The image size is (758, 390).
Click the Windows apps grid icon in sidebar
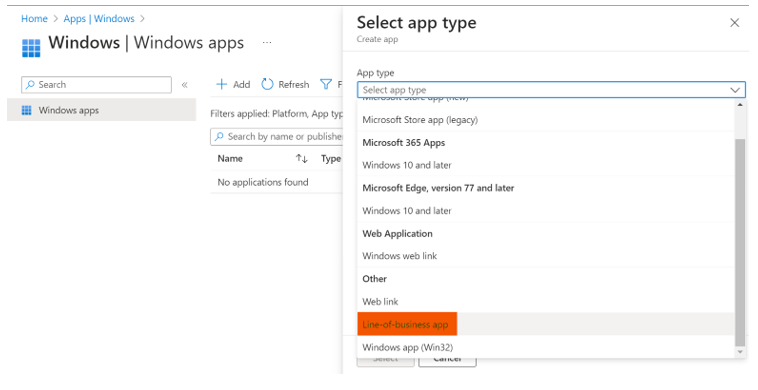27,110
